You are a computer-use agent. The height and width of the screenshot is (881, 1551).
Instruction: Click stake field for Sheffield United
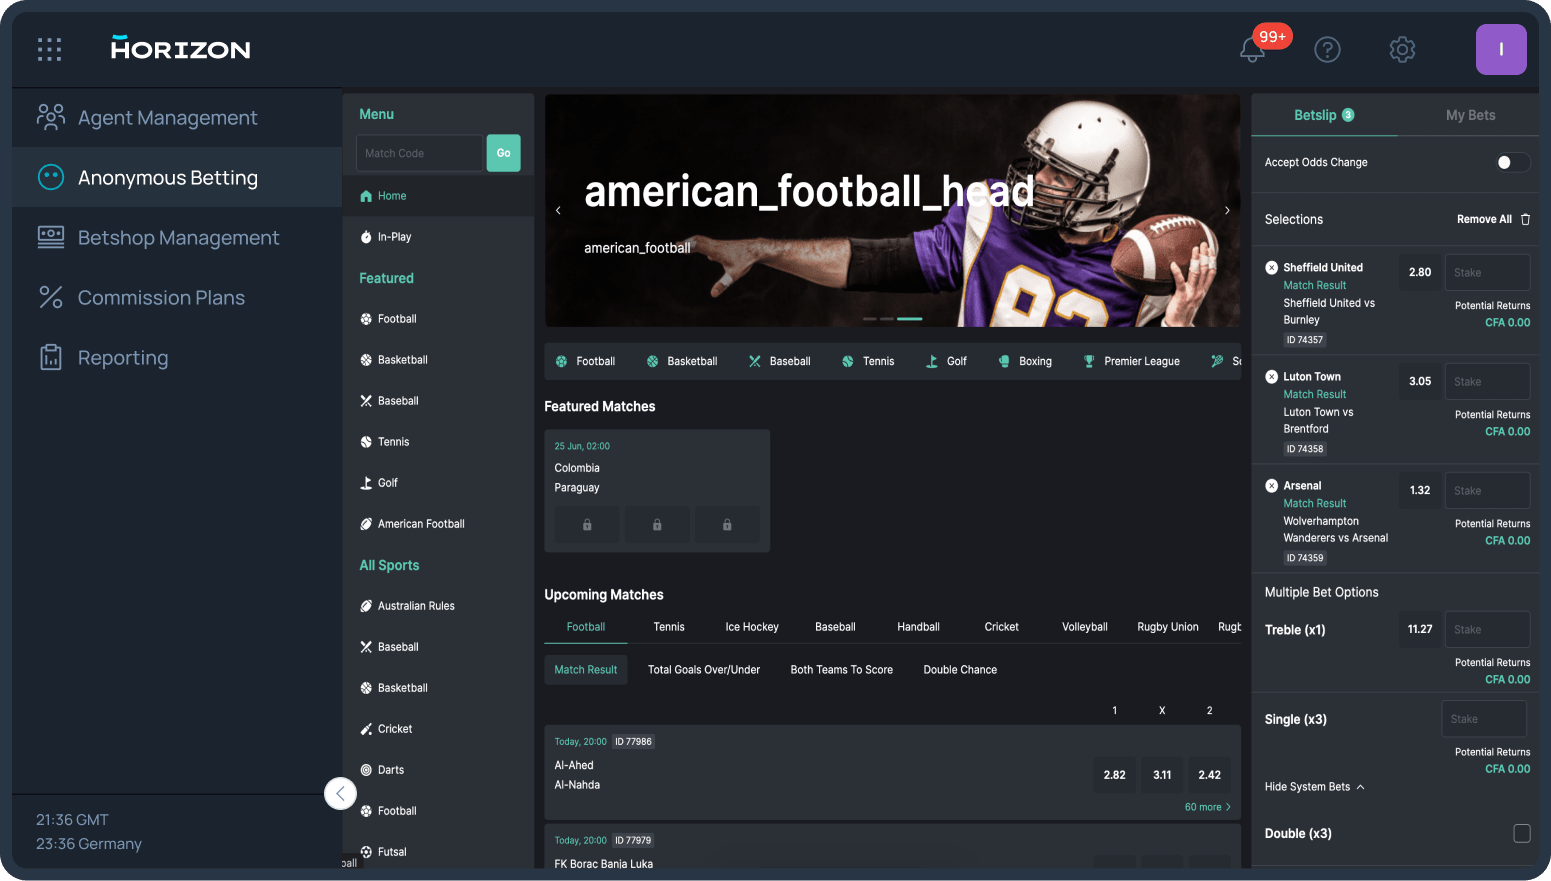pos(1487,272)
